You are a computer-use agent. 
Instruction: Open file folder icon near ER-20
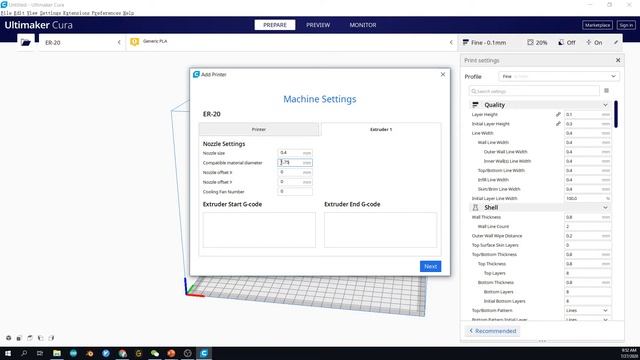(26, 42)
